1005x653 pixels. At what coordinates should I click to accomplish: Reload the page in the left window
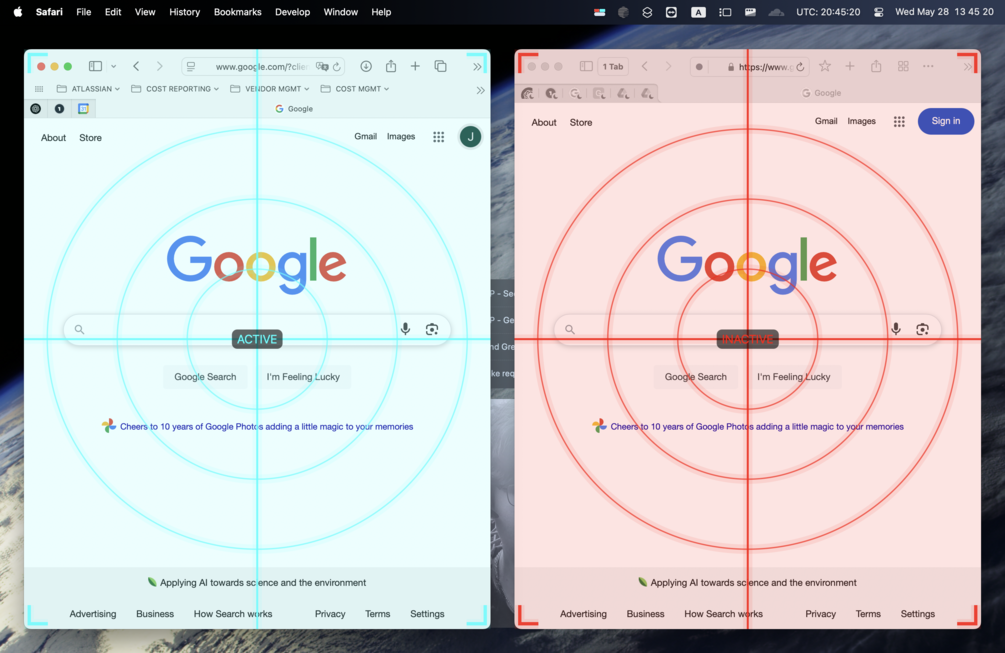pos(336,67)
